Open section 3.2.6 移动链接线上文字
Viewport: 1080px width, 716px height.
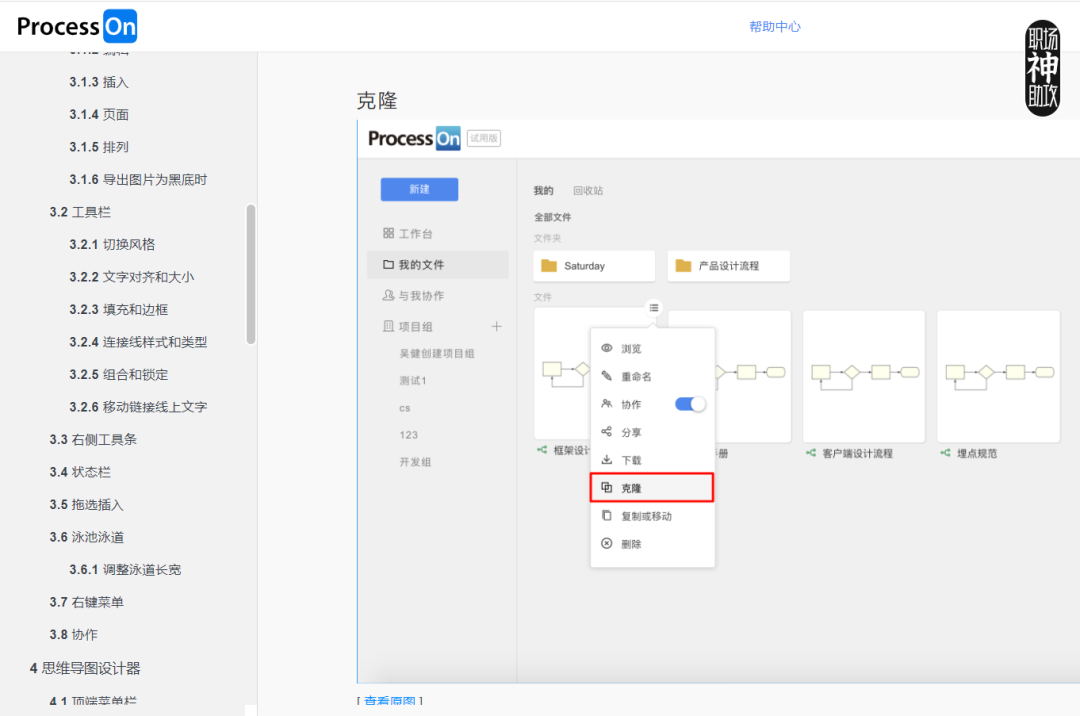click(x=138, y=407)
